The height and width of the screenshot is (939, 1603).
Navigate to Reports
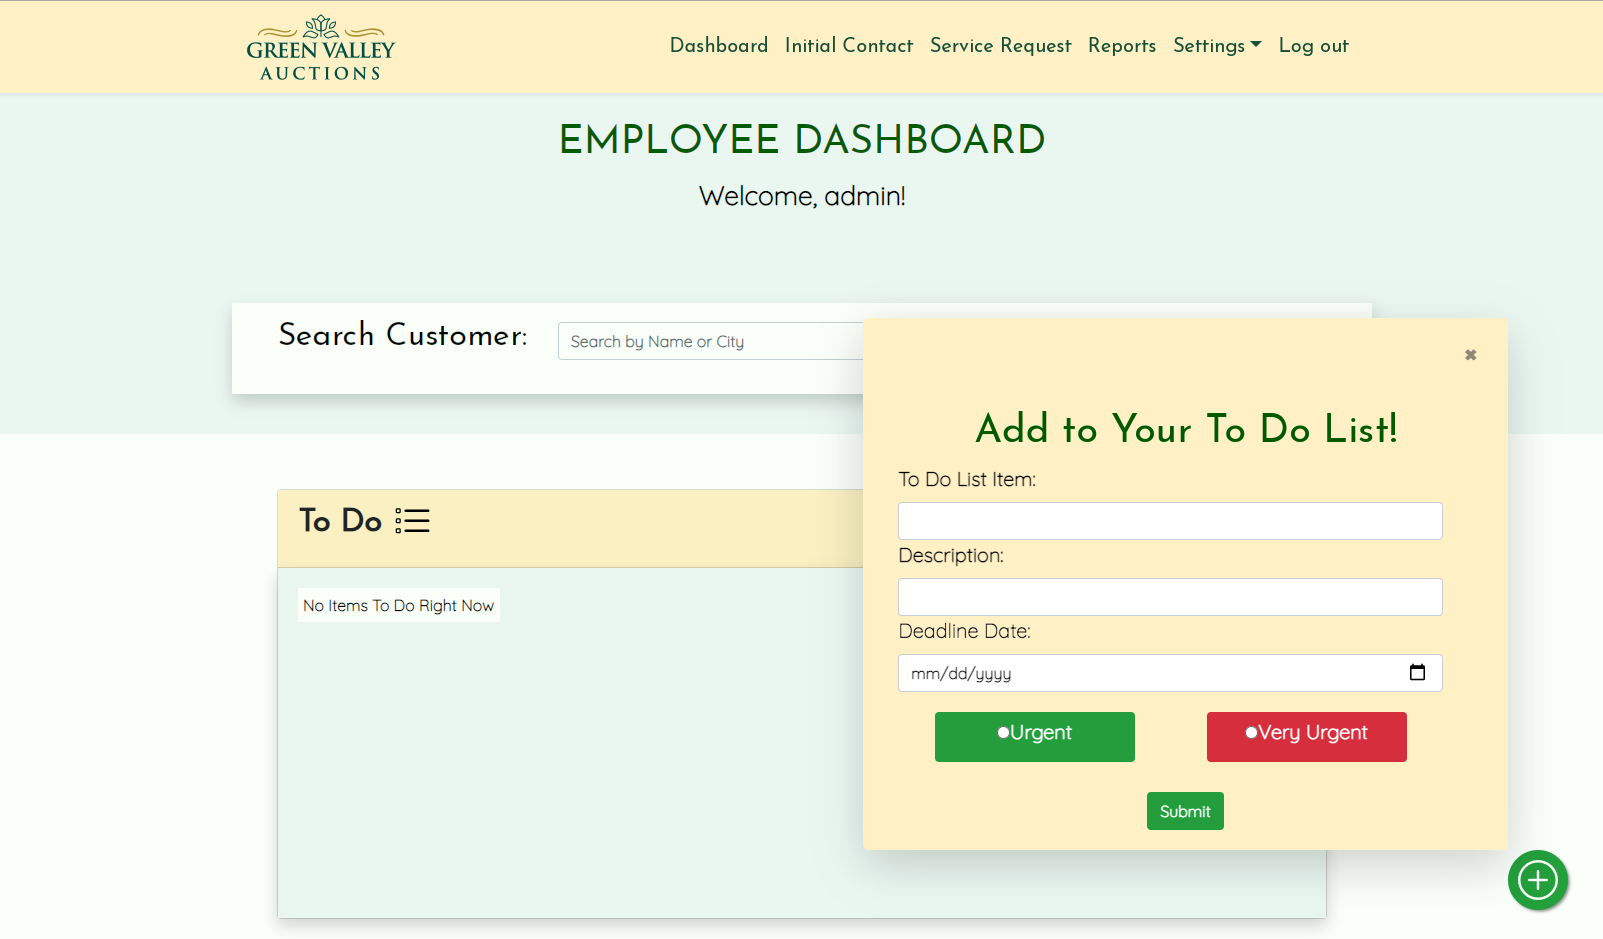coord(1121,46)
